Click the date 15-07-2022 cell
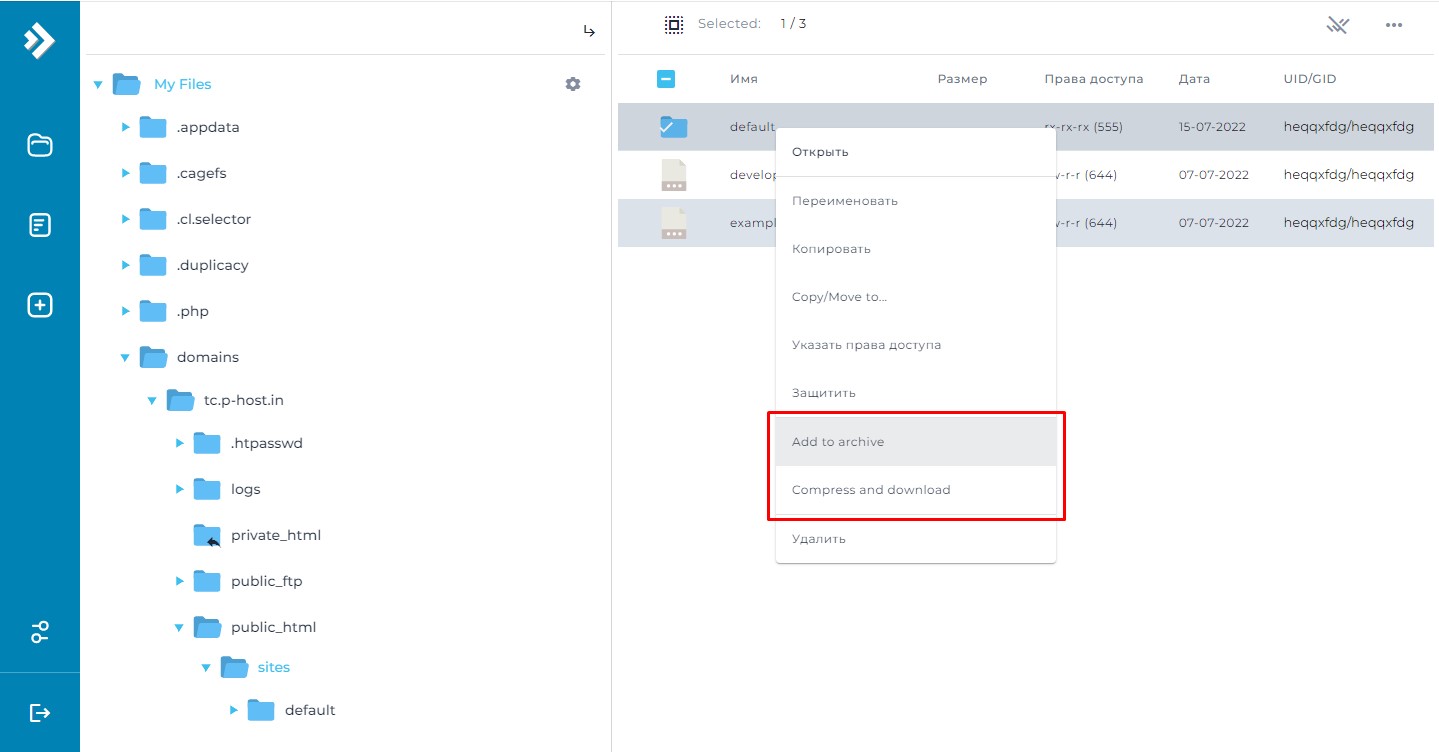Viewport: 1439px width, 752px height. (x=1214, y=127)
